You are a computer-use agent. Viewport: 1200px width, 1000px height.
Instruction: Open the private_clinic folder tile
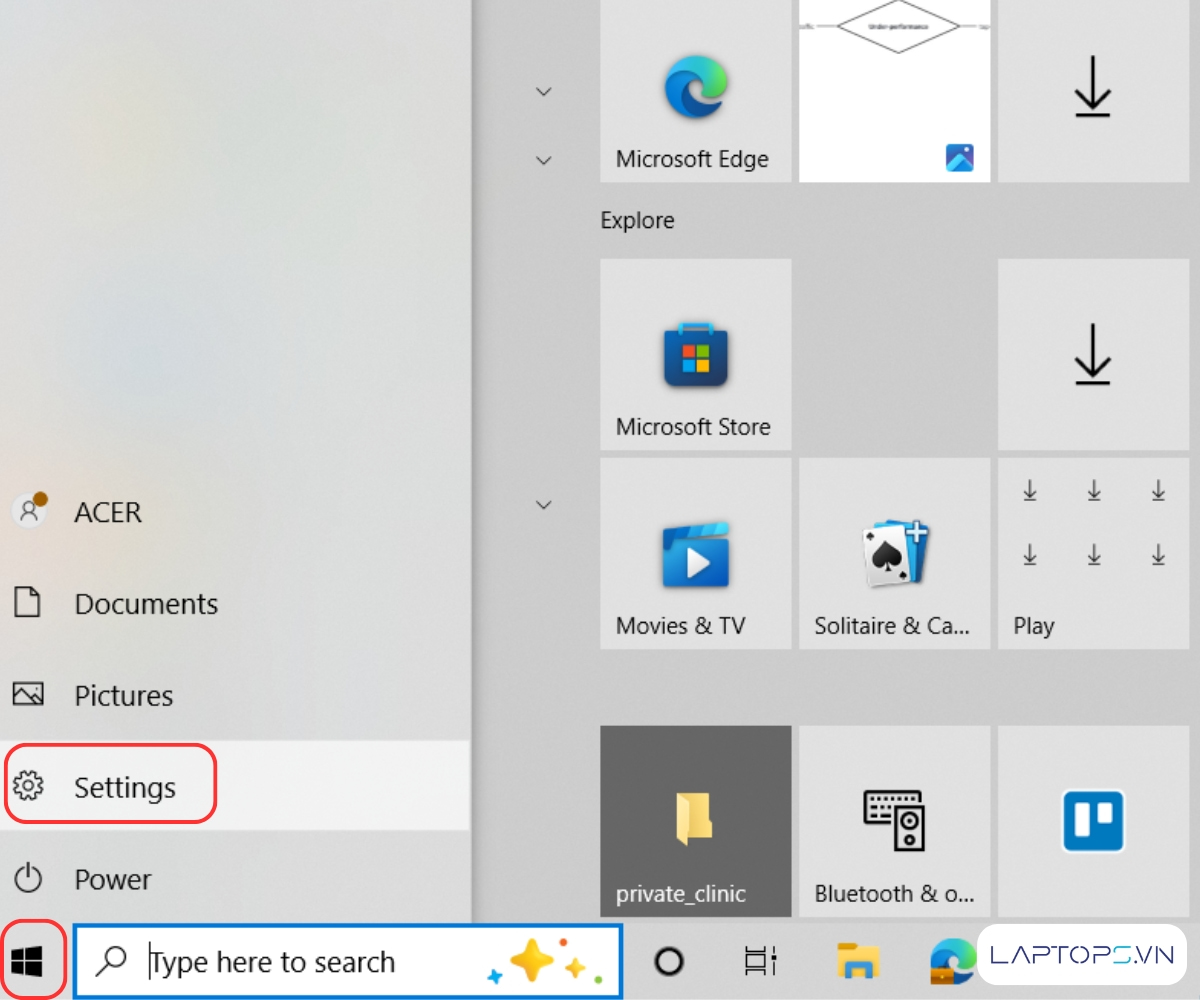(x=695, y=820)
